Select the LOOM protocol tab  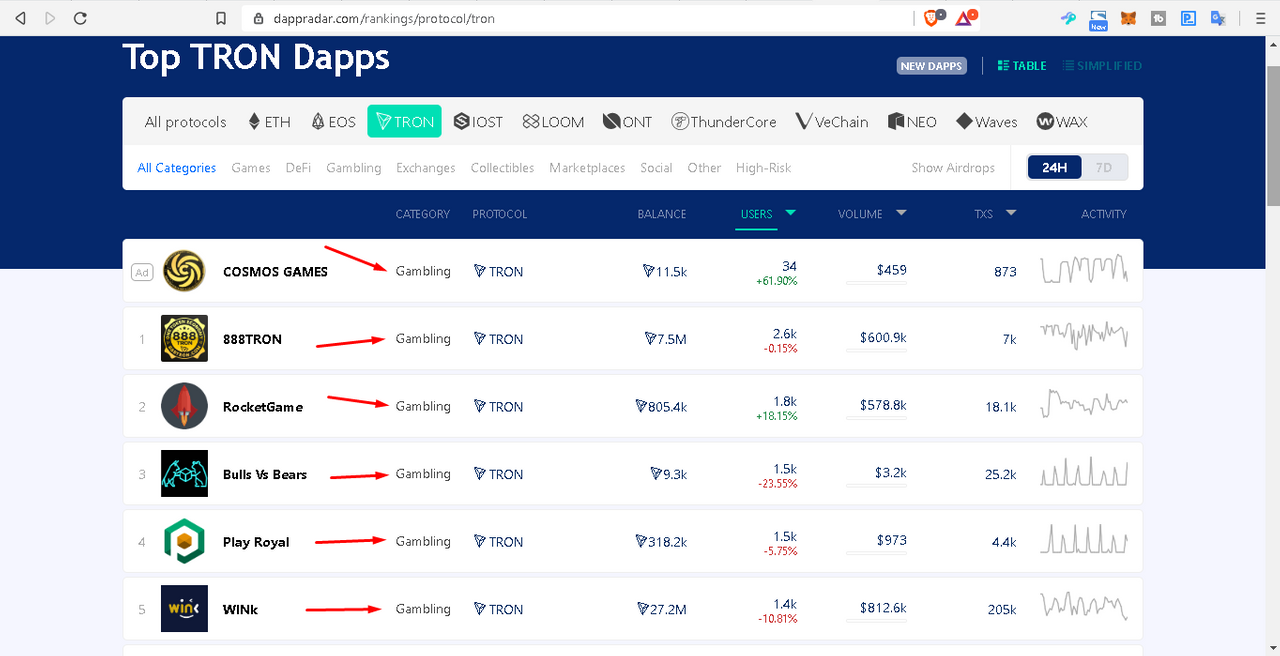[x=553, y=122]
